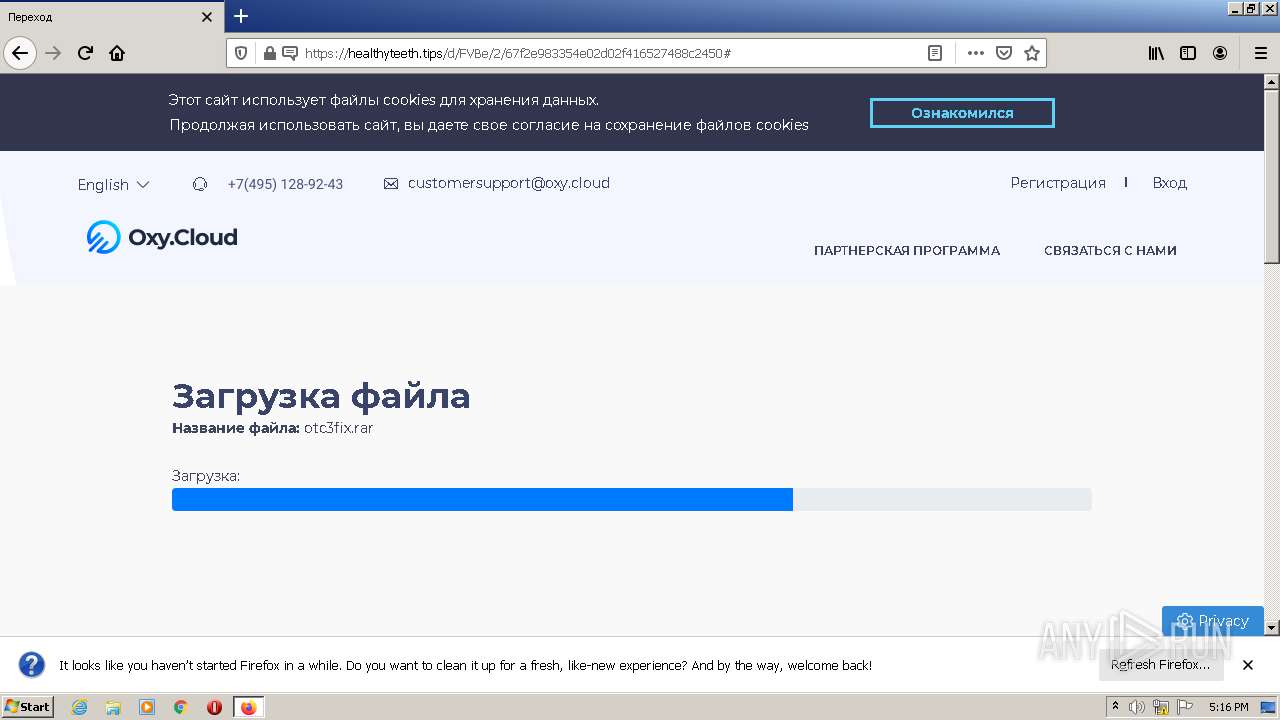Open the Windows Start menu
1280x720 pixels.
coord(28,707)
